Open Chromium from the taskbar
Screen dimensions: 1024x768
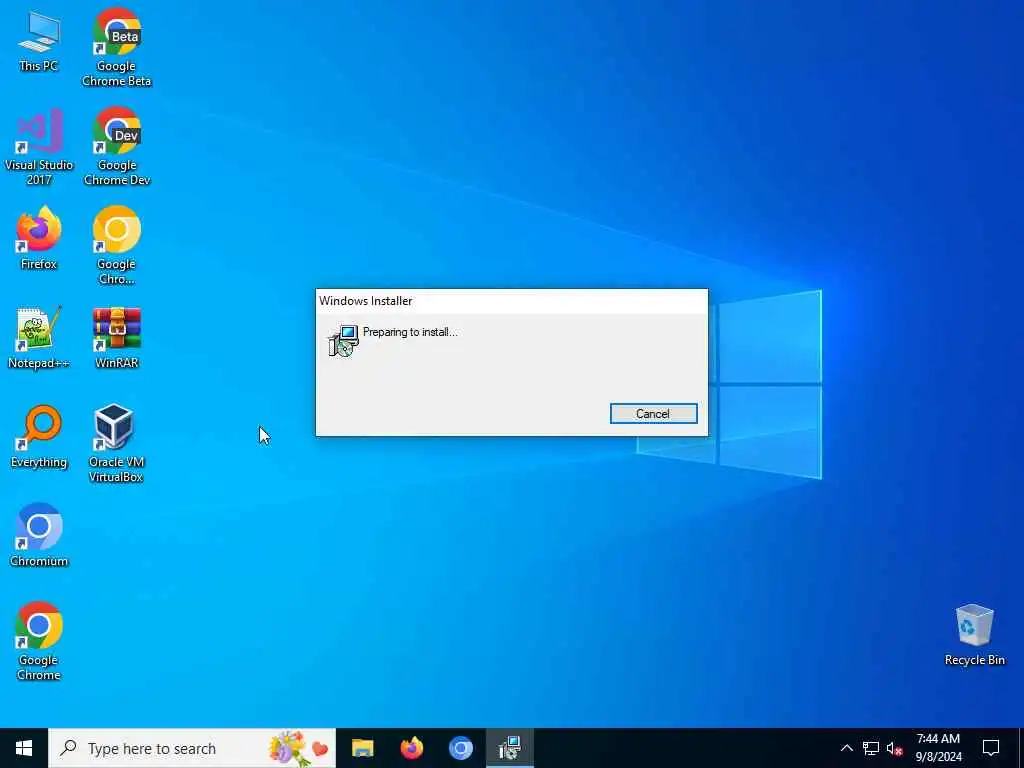[x=460, y=748]
